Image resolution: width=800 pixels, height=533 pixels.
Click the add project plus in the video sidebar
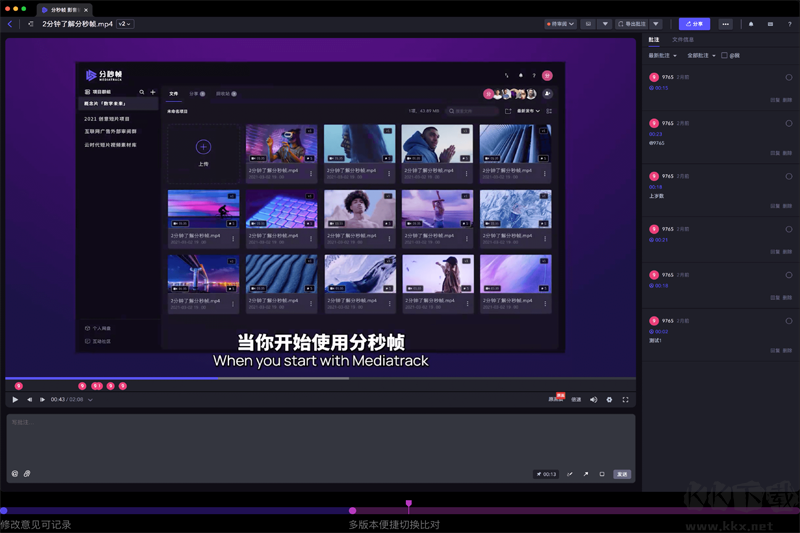(153, 92)
